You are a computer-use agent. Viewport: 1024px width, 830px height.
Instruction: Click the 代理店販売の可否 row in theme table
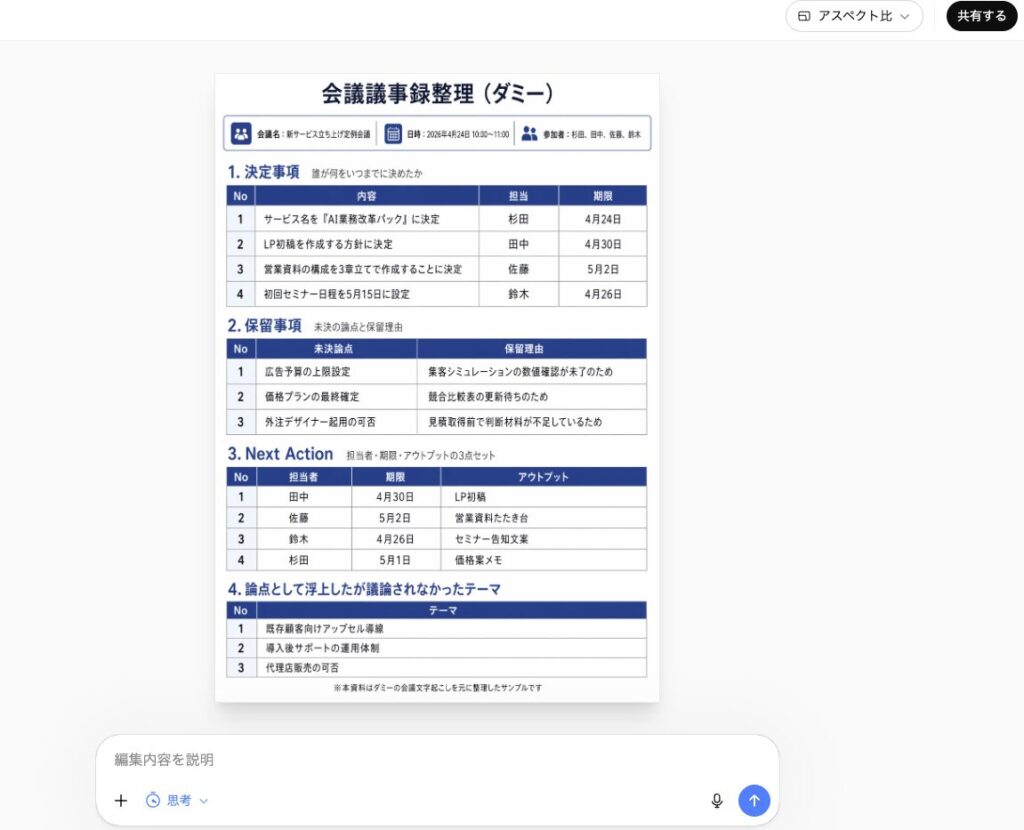tap(302, 667)
